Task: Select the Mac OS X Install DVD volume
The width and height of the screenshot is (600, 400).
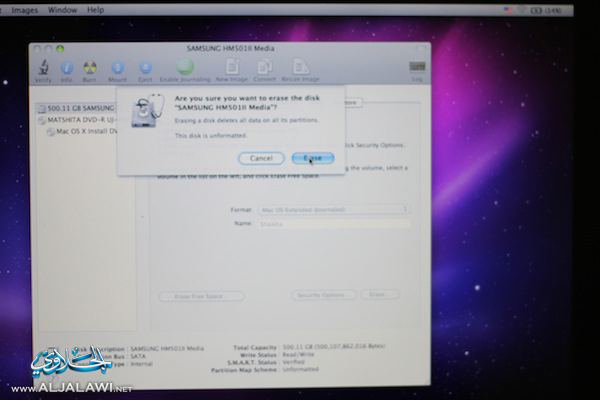Action: [x=82, y=131]
